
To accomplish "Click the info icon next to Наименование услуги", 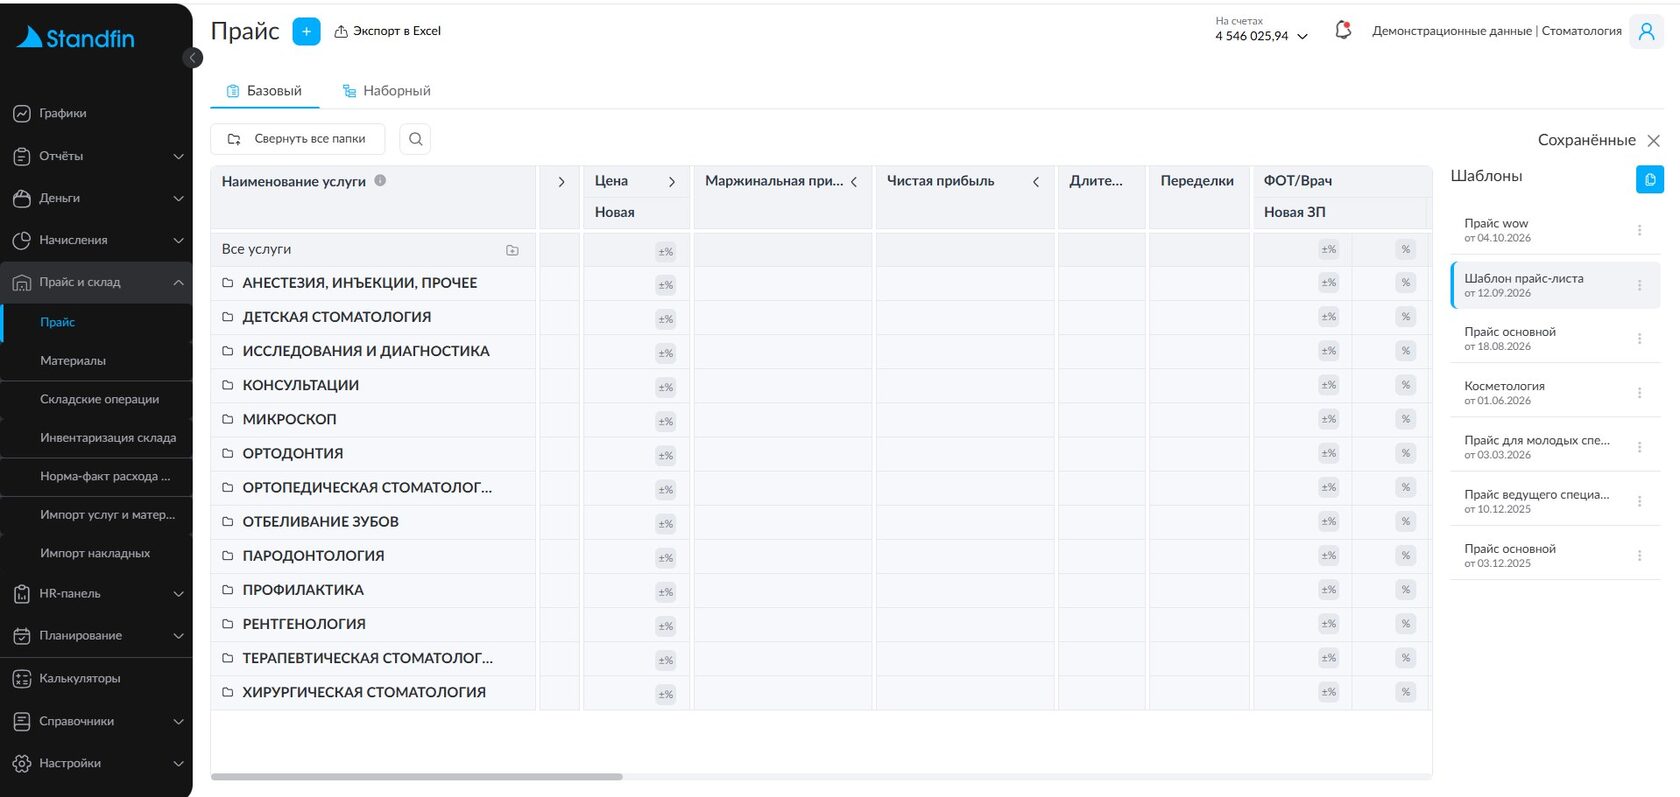I will click(380, 181).
